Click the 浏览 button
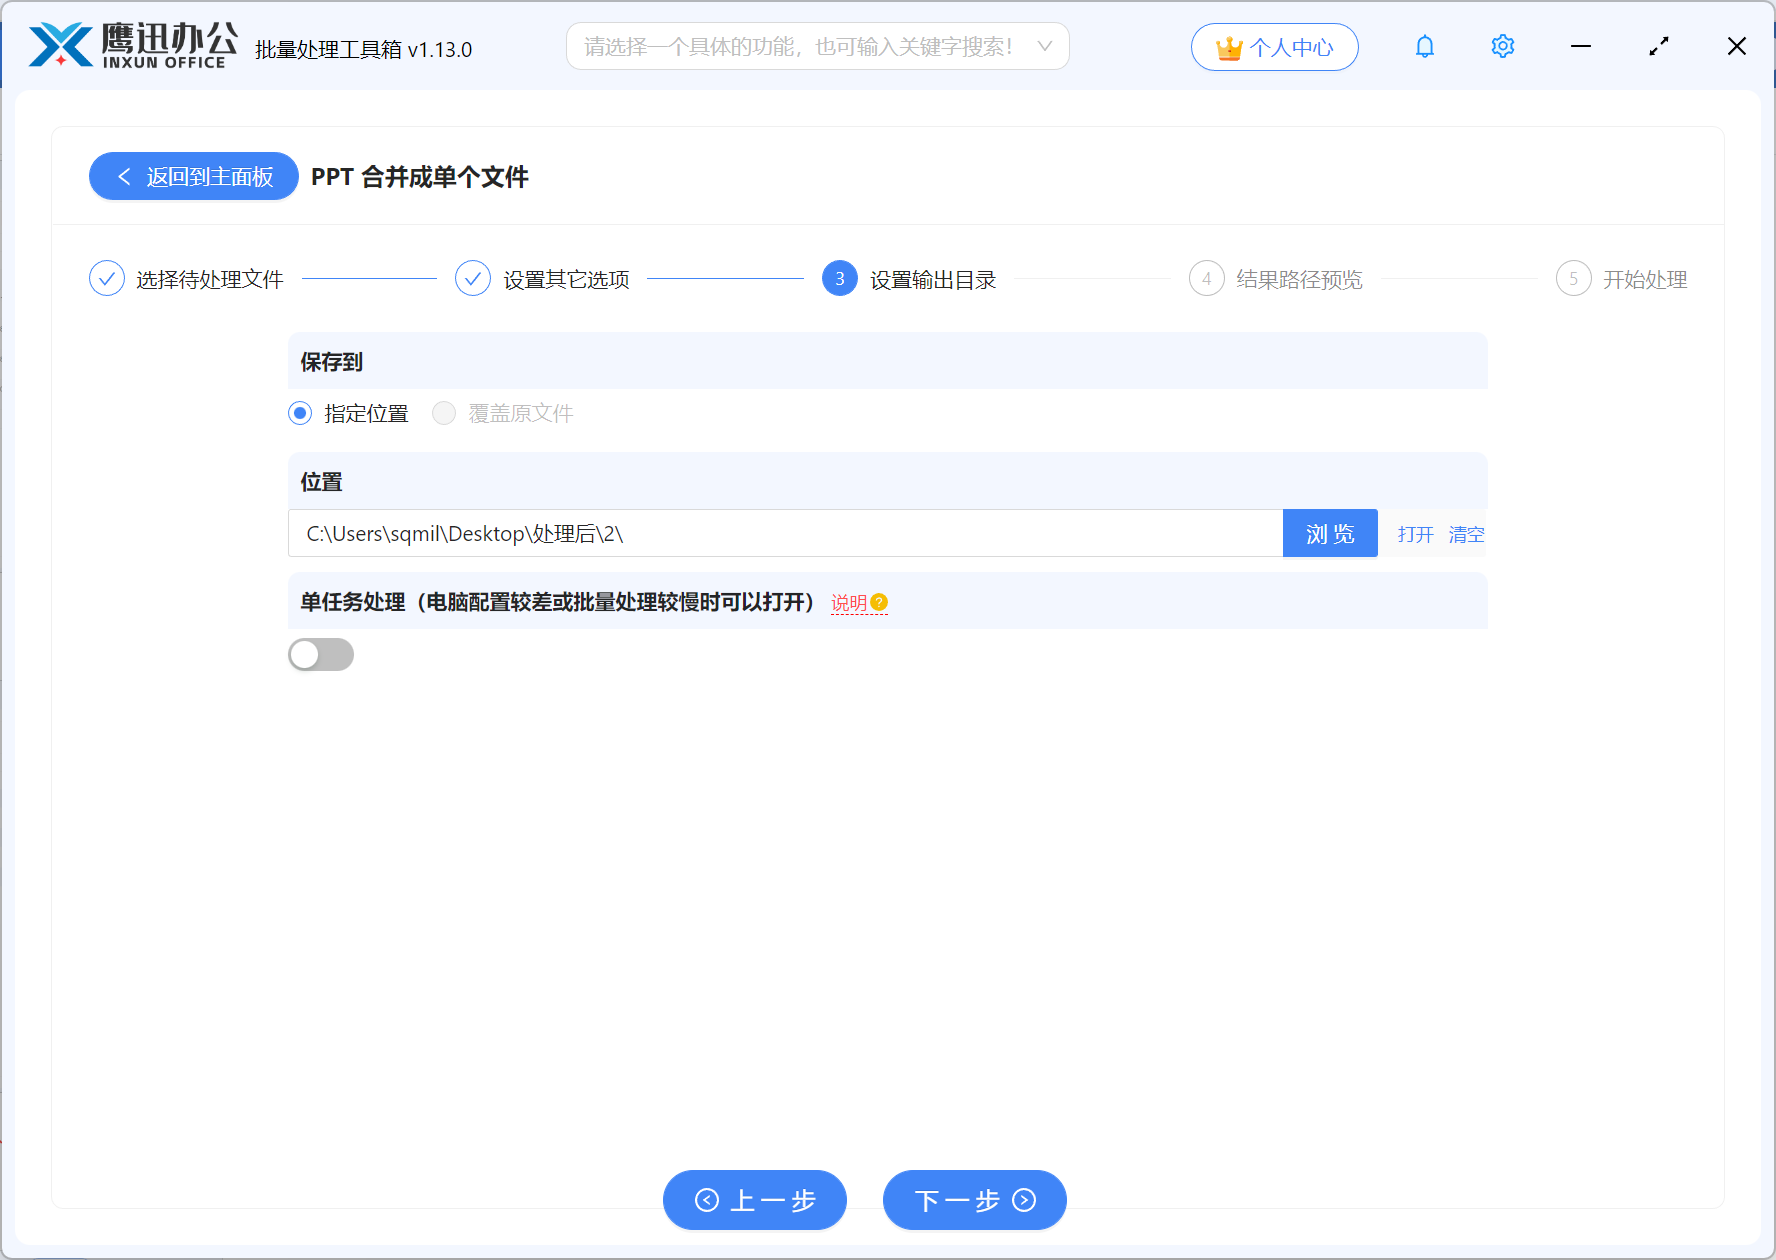This screenshot has height=1260, width=1776. click(x=1330, y=533)
